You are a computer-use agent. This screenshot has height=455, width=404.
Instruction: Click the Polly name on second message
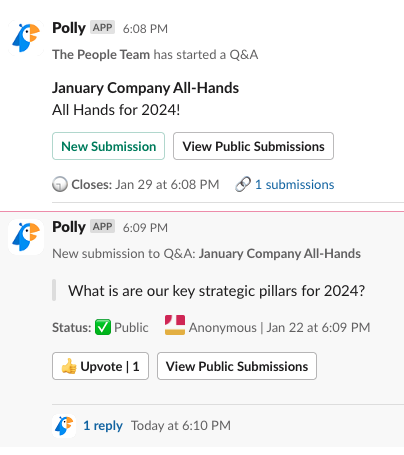click(69, 227)
